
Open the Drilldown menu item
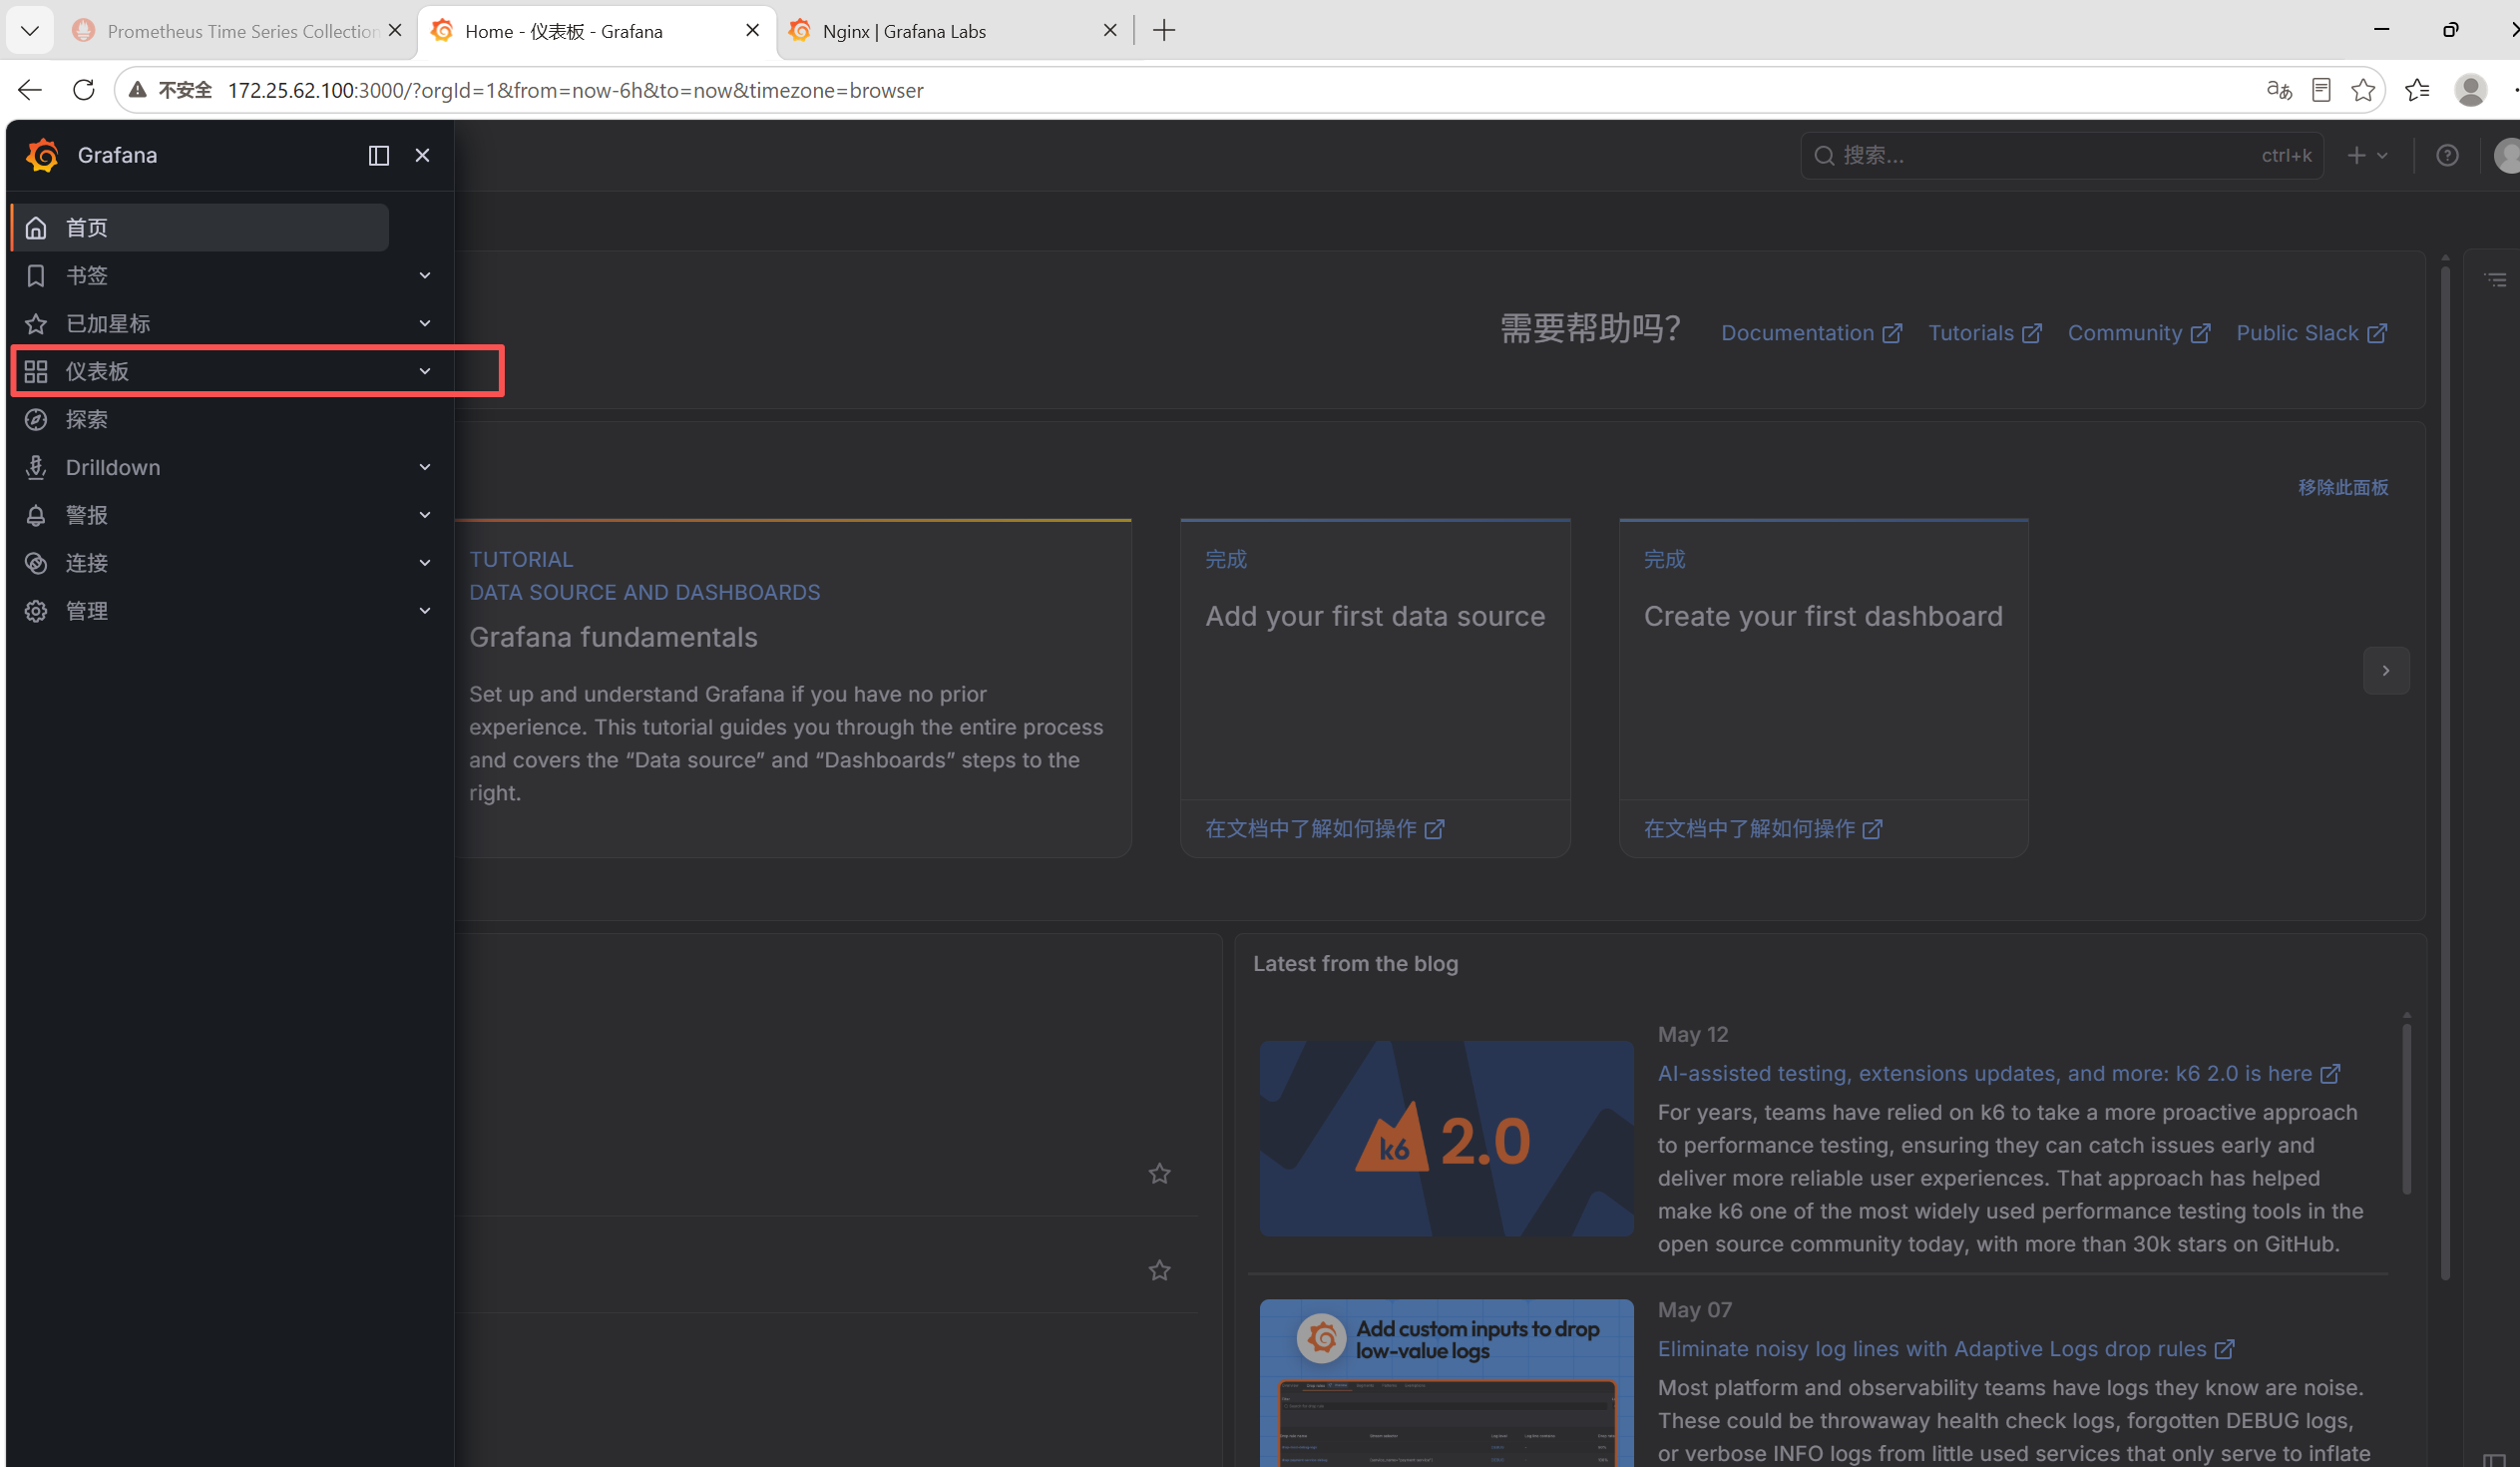point(113,467)
